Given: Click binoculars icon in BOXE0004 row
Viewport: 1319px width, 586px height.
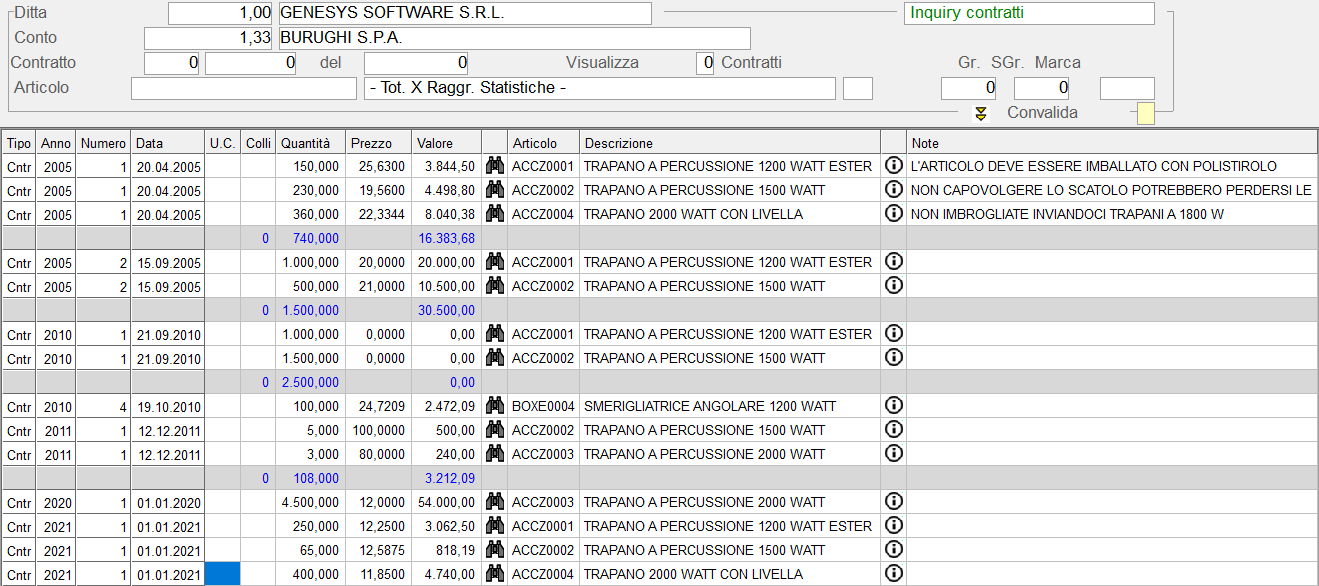Looking at the screenshot, I should pos(494,406).
